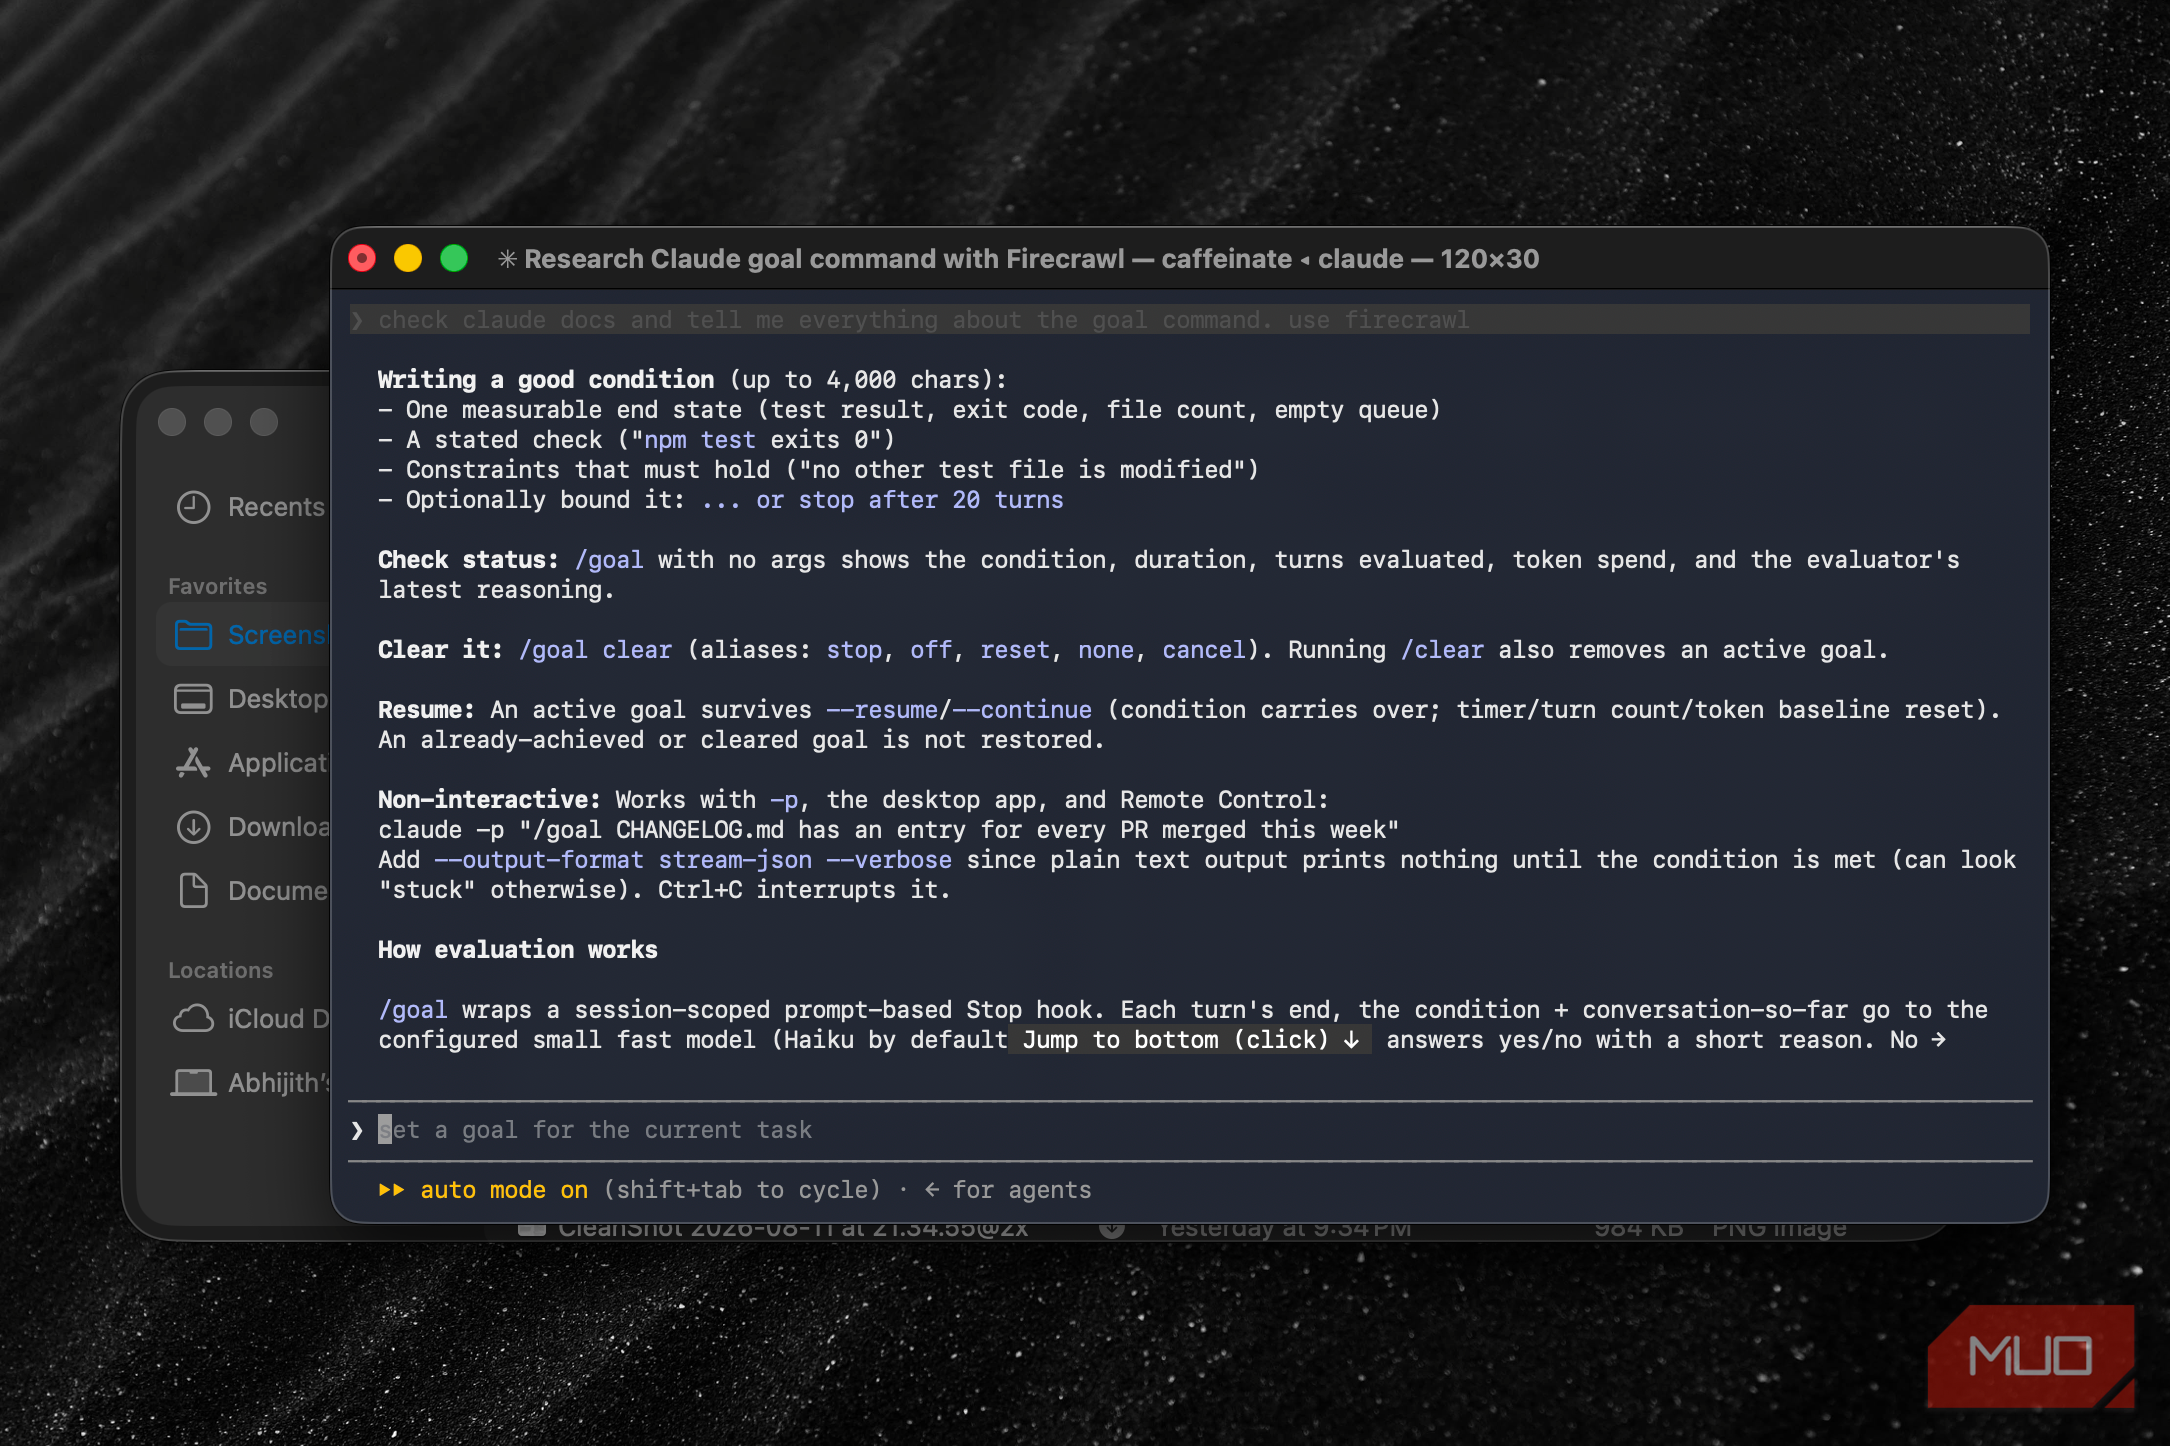Open Applications icon in Finder sidebar
Screen dimensions: 2170x1446
(193, 763)
